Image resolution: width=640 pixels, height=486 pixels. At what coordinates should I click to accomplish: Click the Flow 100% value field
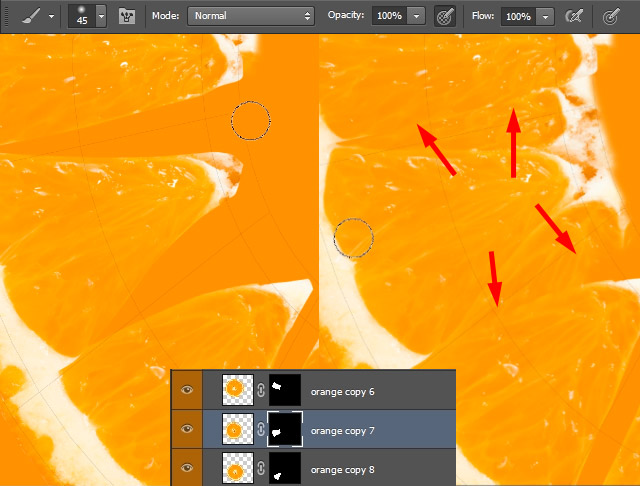coord(518,17)
